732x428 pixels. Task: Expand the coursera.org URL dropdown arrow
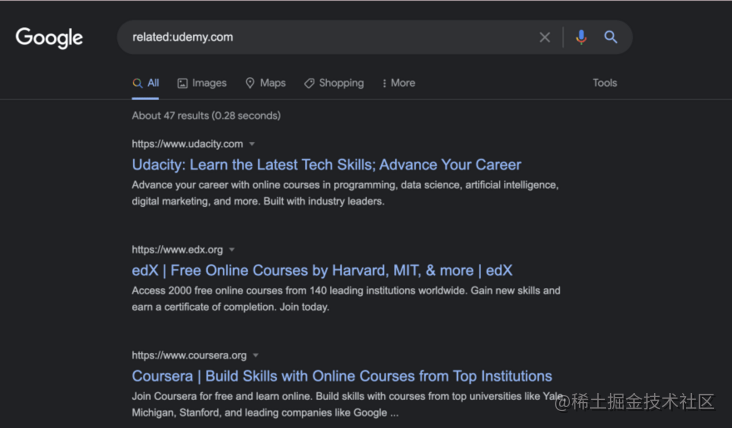point(255,355)
